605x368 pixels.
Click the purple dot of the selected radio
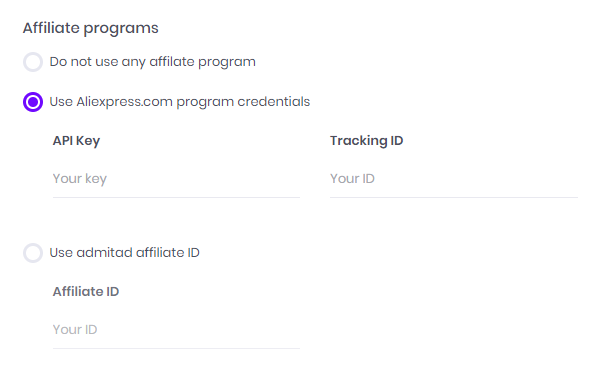tap(33, 102)
